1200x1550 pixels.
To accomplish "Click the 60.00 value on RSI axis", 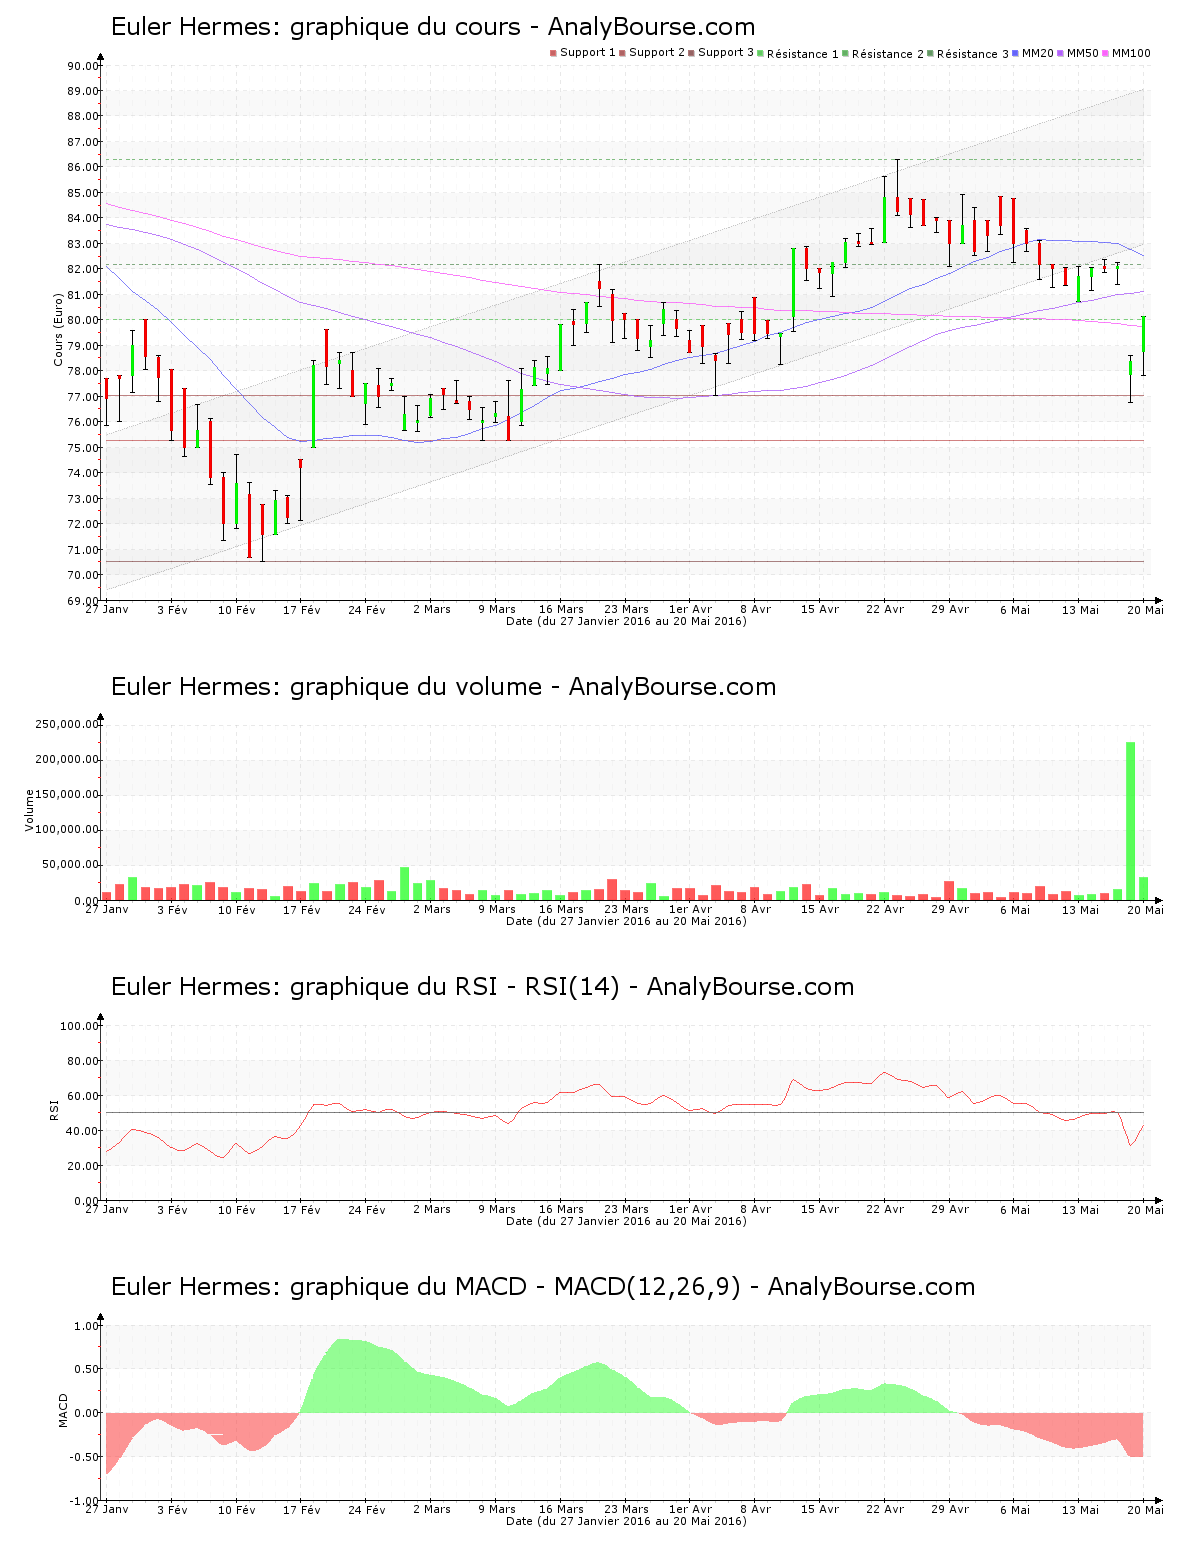I will (82, 1096).
